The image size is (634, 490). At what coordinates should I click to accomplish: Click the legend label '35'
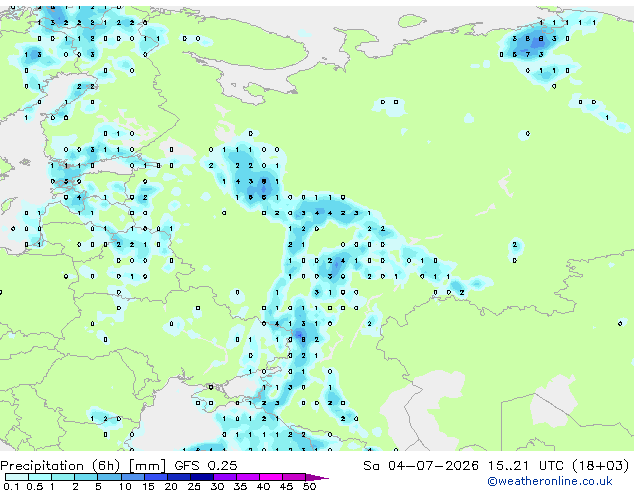[x=240, y=486]
